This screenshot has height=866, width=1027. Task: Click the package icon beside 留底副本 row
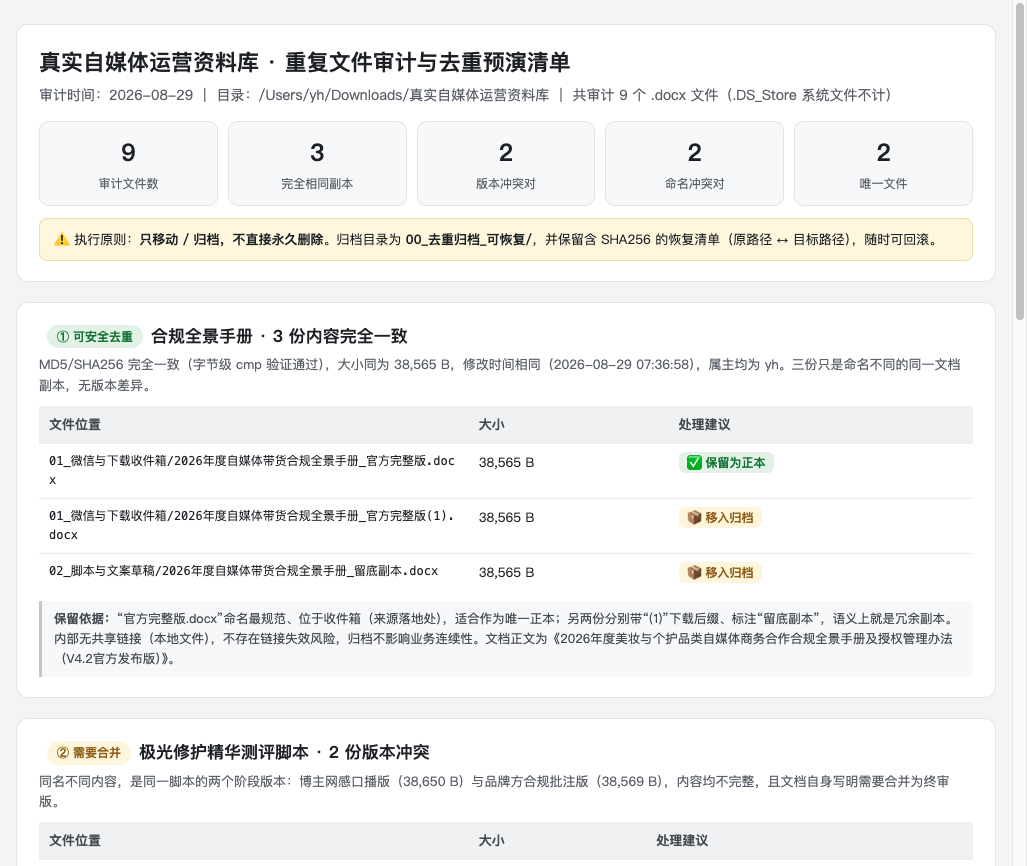(694, 573)
